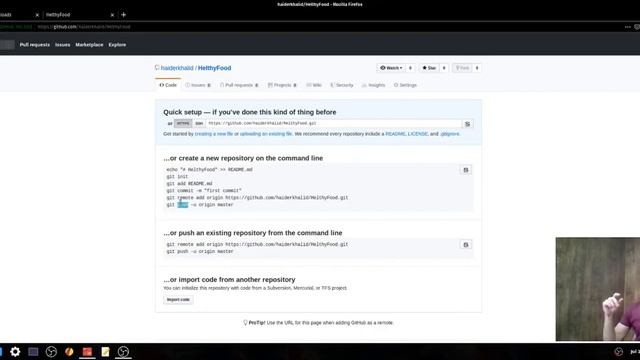640x360 pixels.
Task: Click the Import code button
Action: tap(178, 300)
